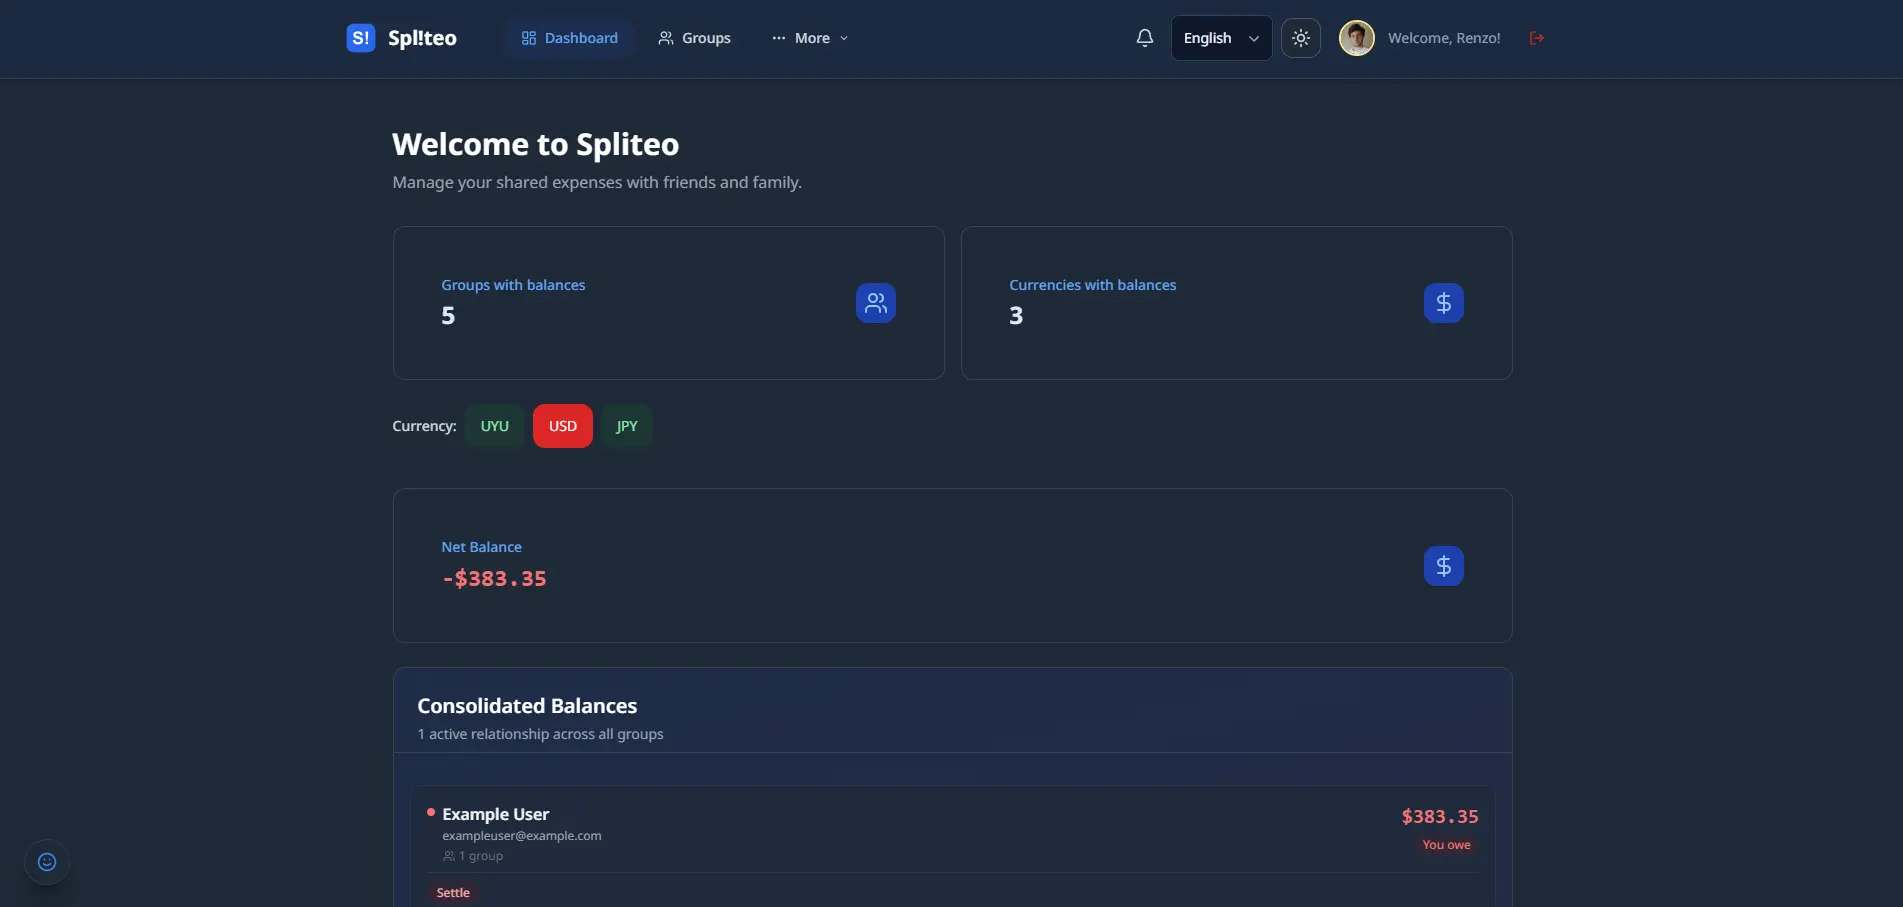Click the Groups with balances card
Image resolution: width=1903 pixels, height=907 pixels.
669,303
